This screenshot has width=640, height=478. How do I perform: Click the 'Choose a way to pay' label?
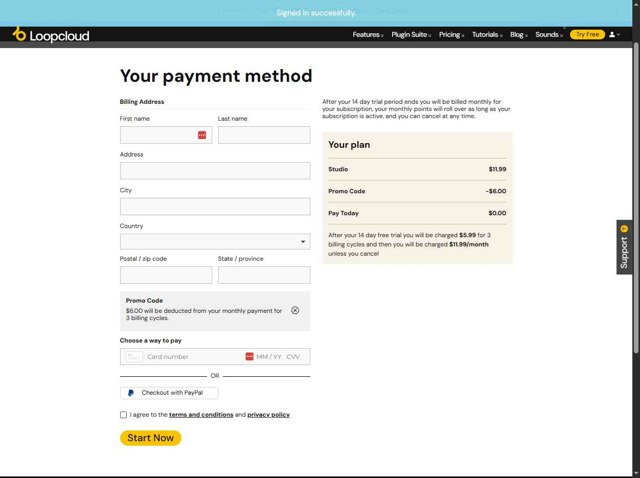pyautogui.click(x=151, y=341)
